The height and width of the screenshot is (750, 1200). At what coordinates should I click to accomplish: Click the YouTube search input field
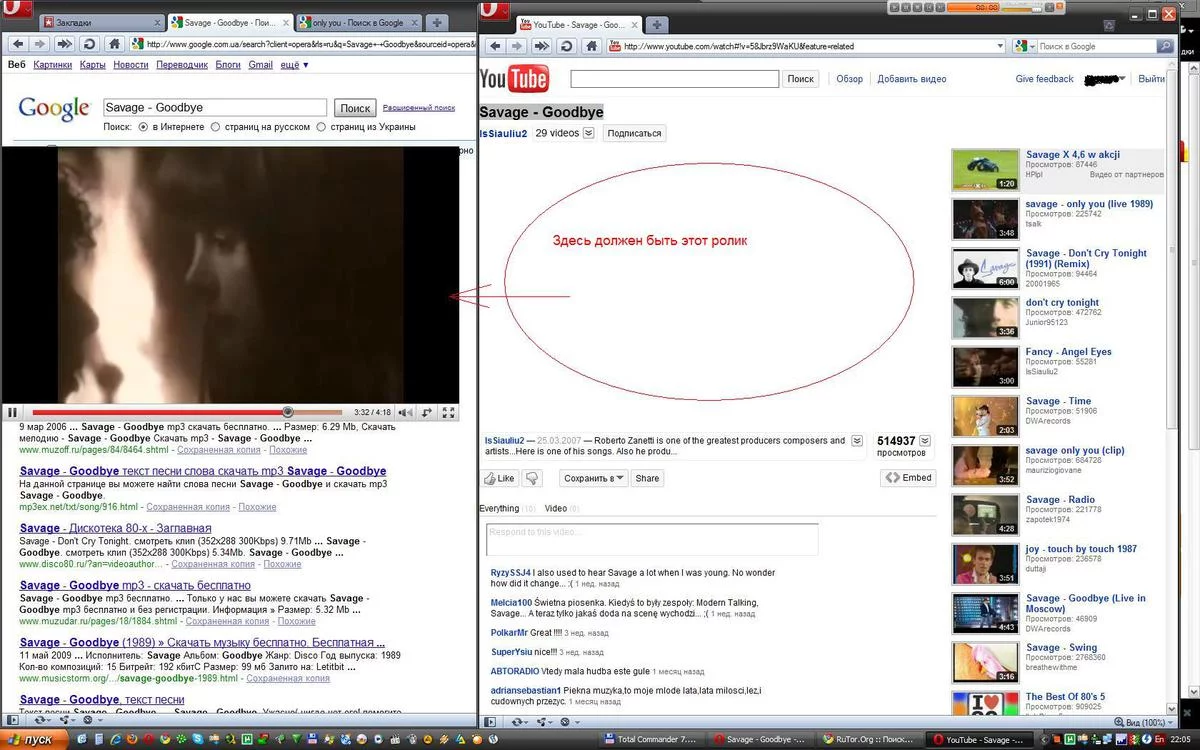[x=675, y=79]
